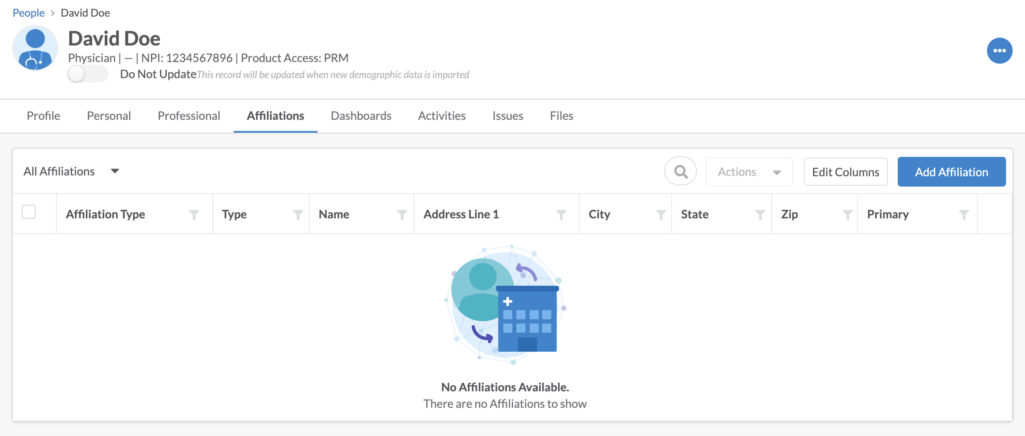Open the Issues tab
Image resolution: width=1025 pixels, height=436 pixels.
pyautogui.click(x=507, y=116)
